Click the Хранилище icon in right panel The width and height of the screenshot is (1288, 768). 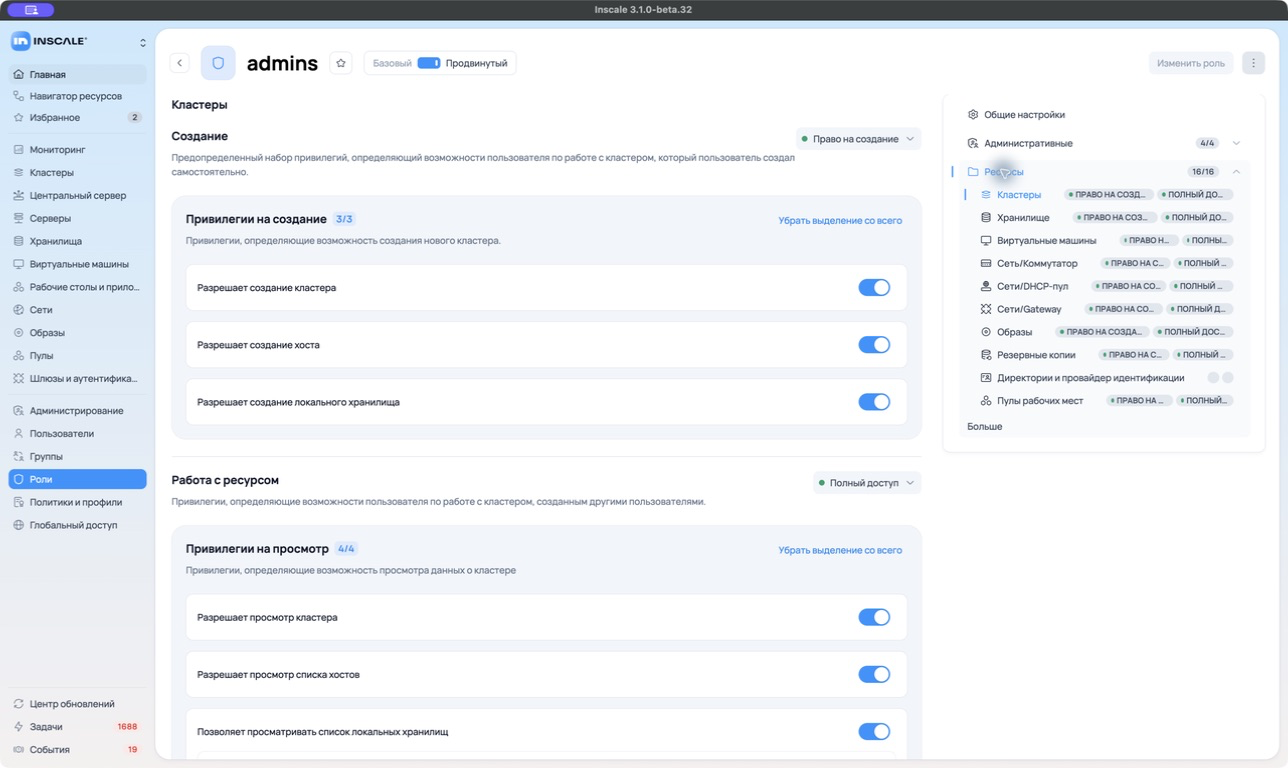(986, 217)
